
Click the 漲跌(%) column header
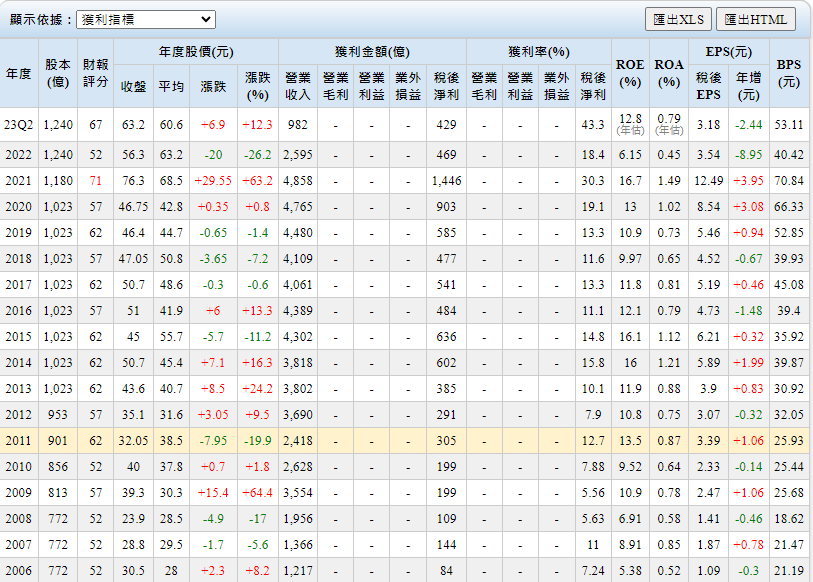click(x=258, y=87)
